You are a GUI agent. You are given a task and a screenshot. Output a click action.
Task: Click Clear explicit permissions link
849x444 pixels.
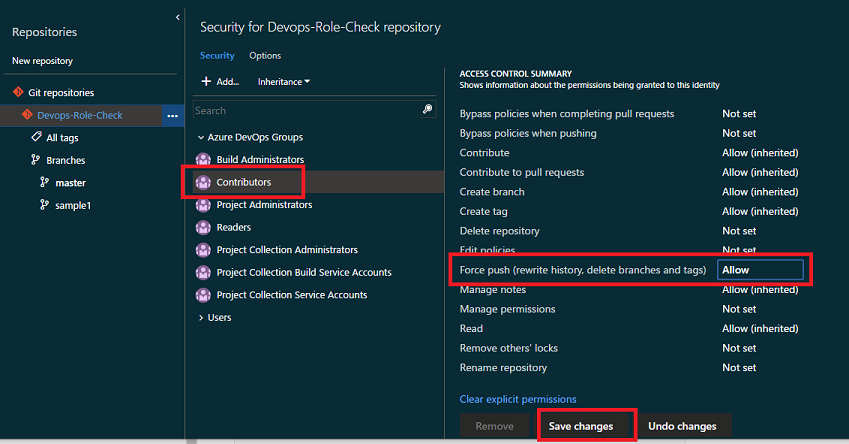coord(518,399)
